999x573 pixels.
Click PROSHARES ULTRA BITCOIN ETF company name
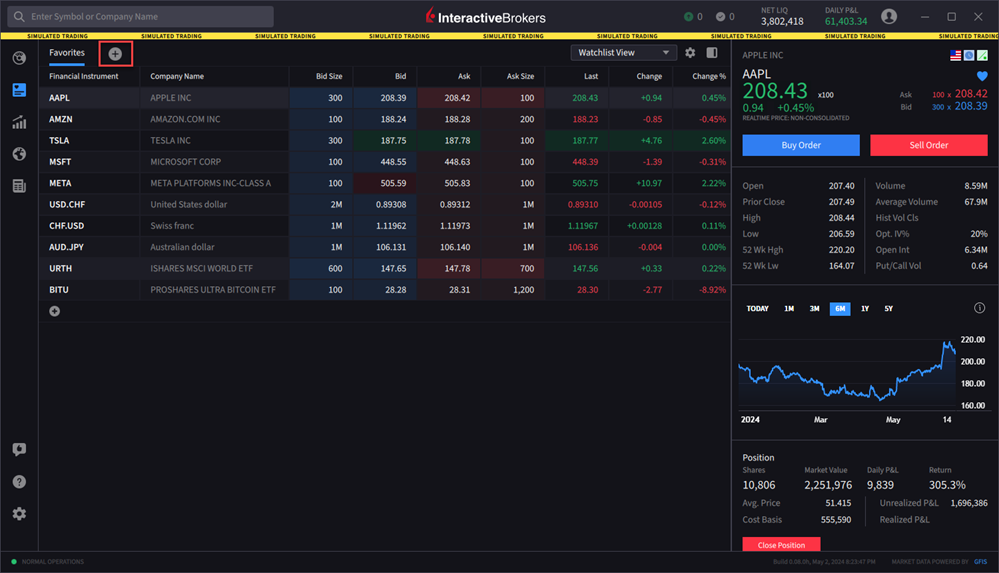coord(213,289)
